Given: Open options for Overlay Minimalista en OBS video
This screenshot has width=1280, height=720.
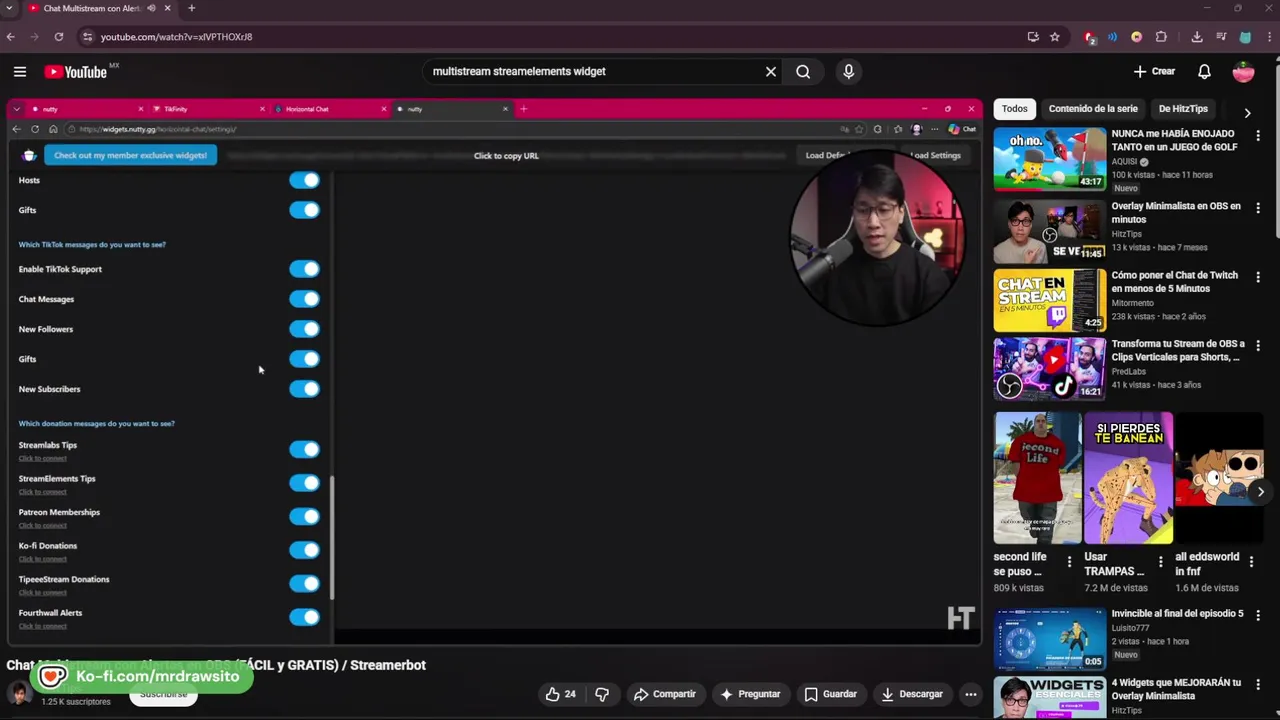Looking at the screenshot, I should pos(1258,208).
